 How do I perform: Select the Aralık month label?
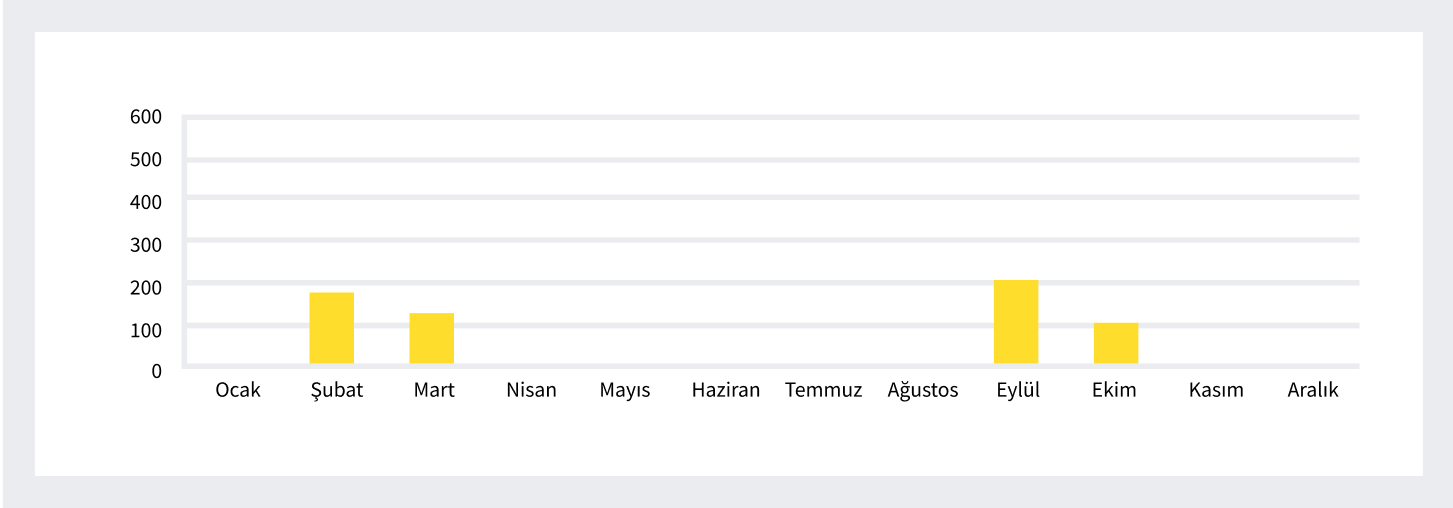tap(1312, 390)
